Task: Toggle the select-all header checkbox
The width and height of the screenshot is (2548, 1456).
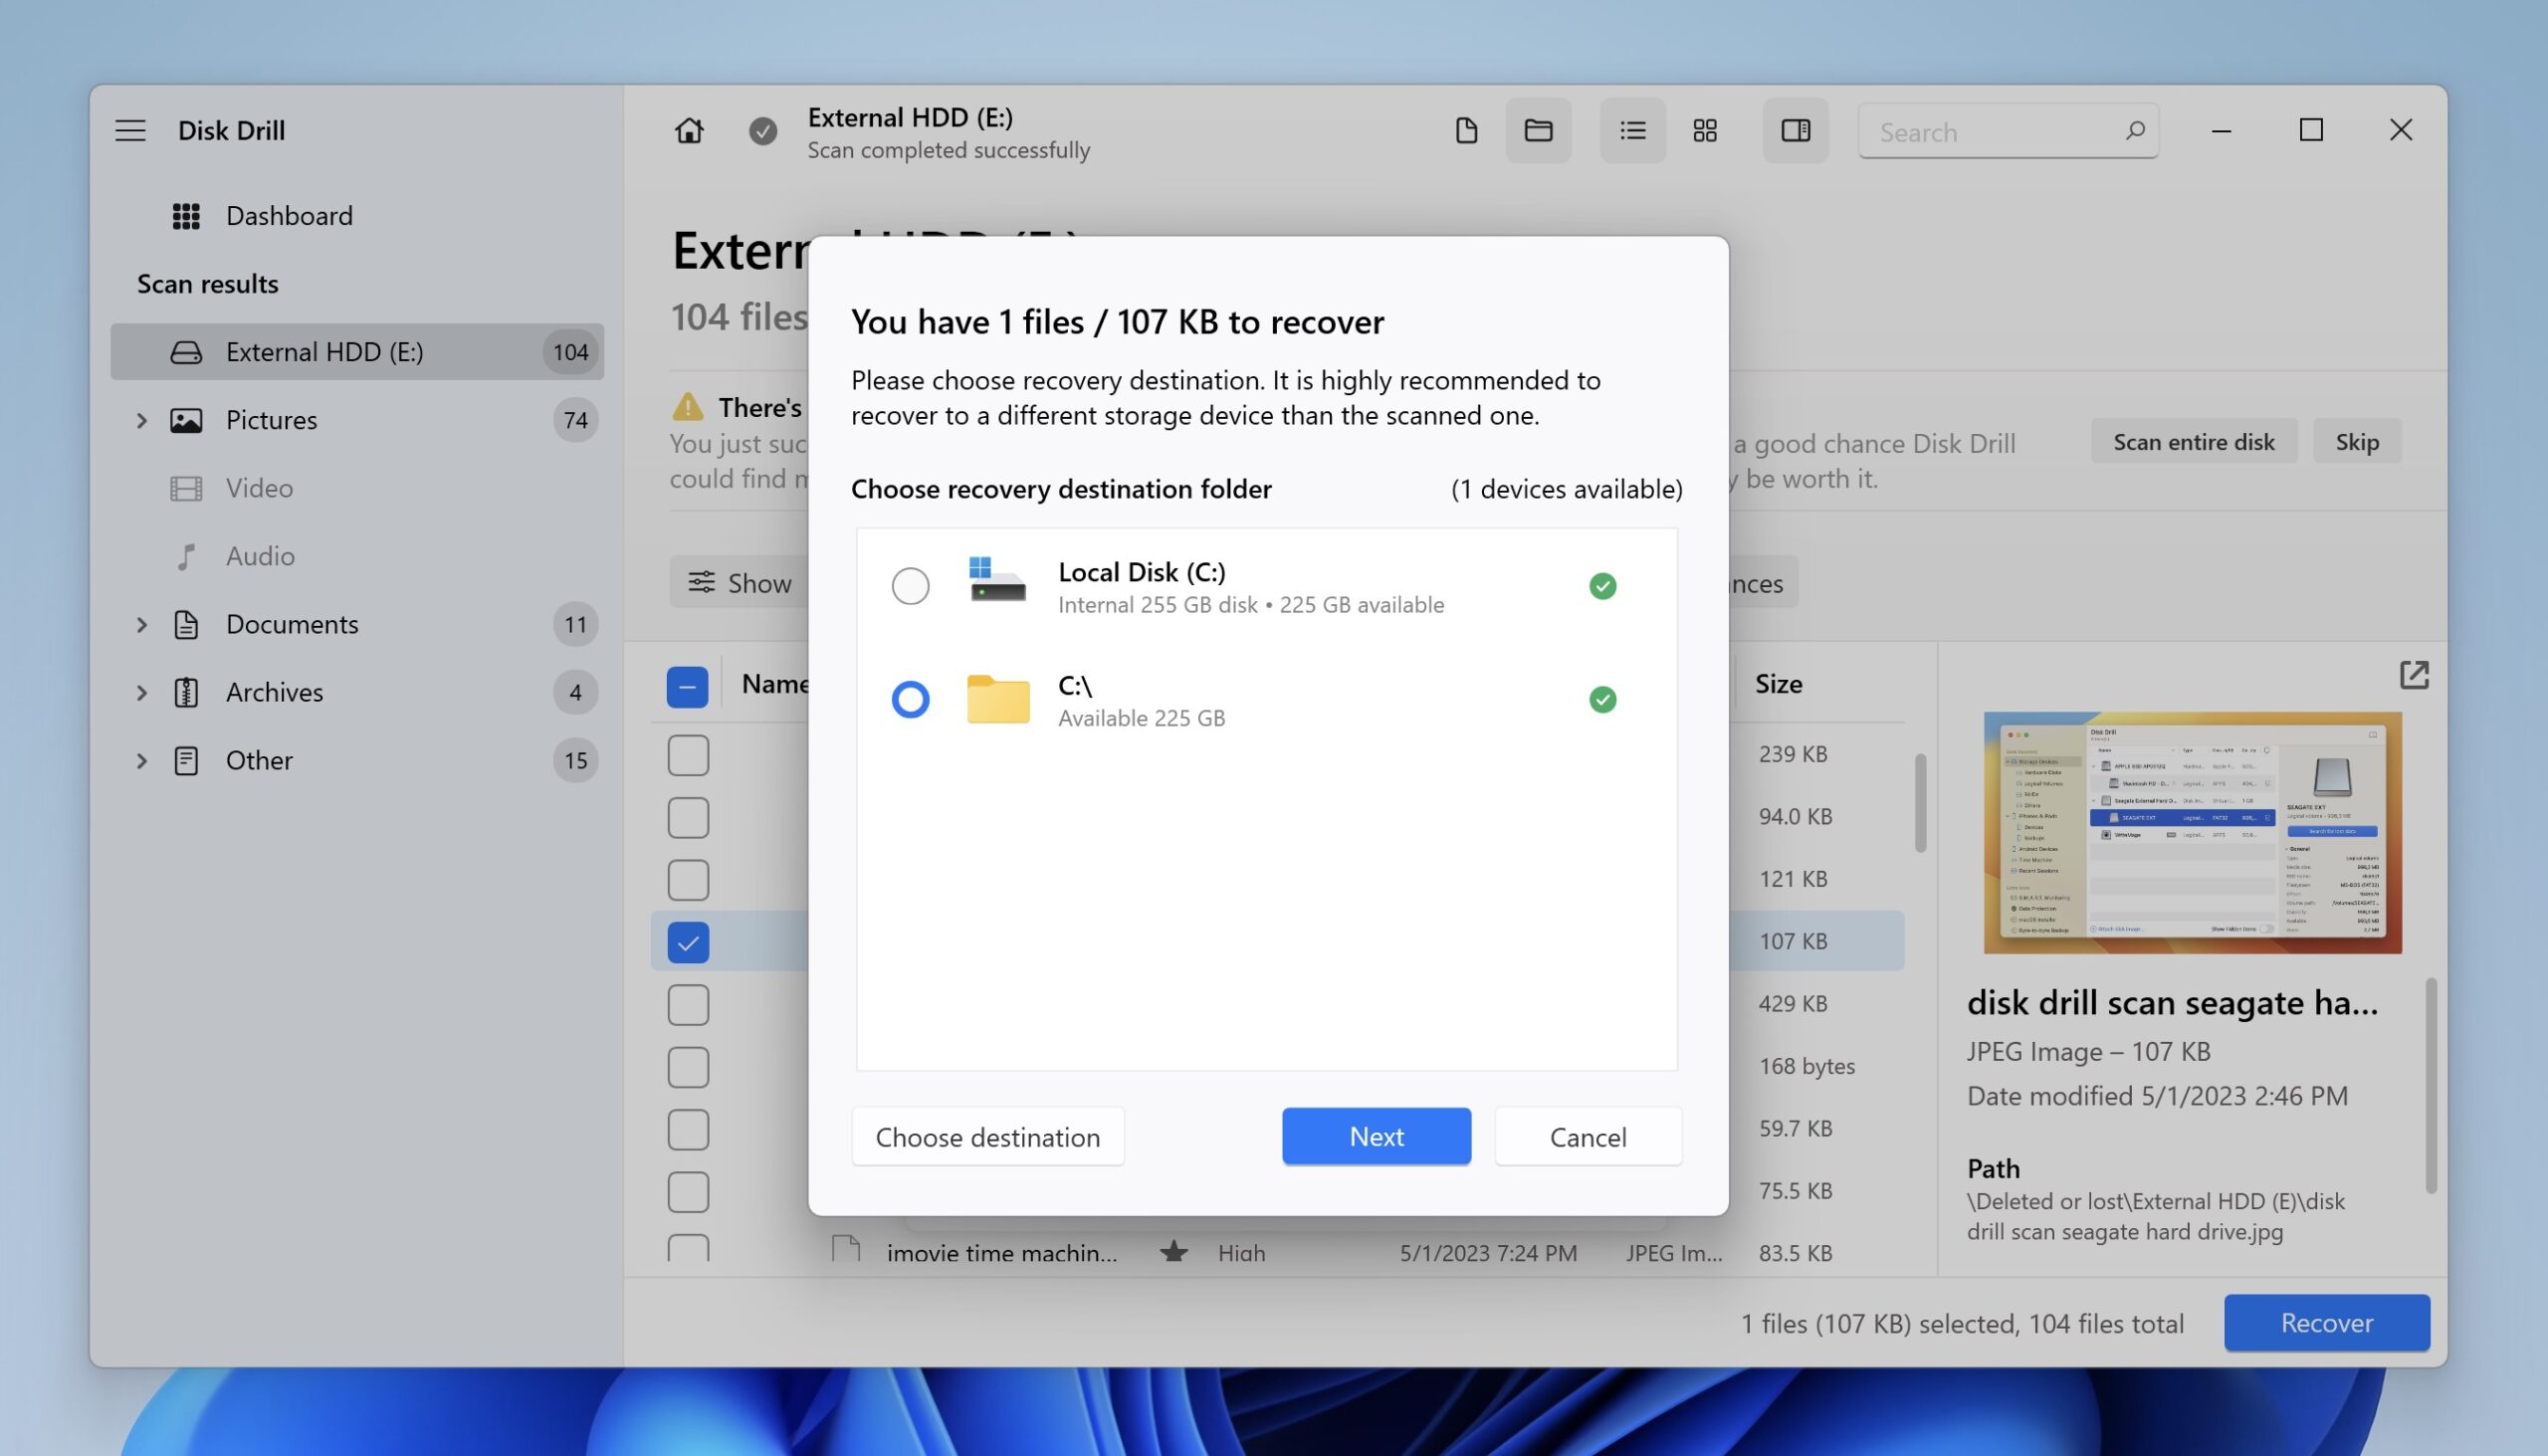Action: (x=687, y=687)
